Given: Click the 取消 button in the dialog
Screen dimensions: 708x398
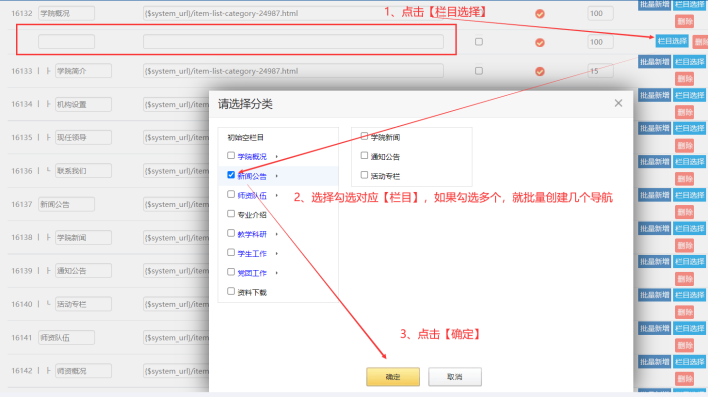Looking at the screenshot, I should pos(455,377).
